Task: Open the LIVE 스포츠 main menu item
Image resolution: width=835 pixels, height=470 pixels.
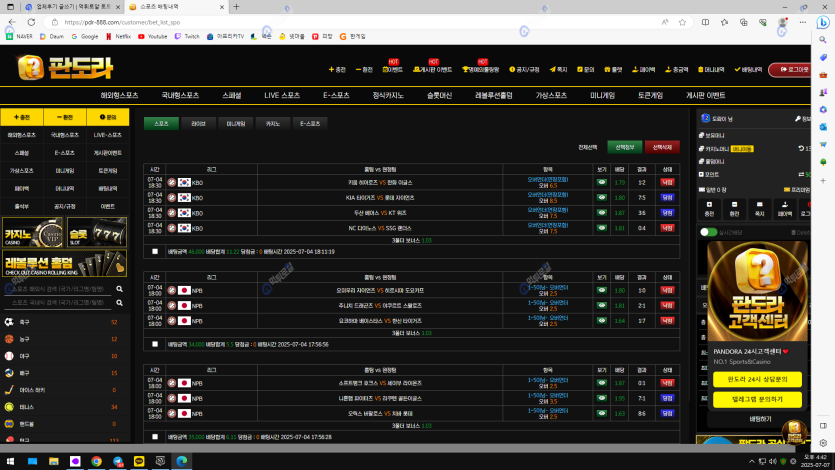Action: [282, 95]
